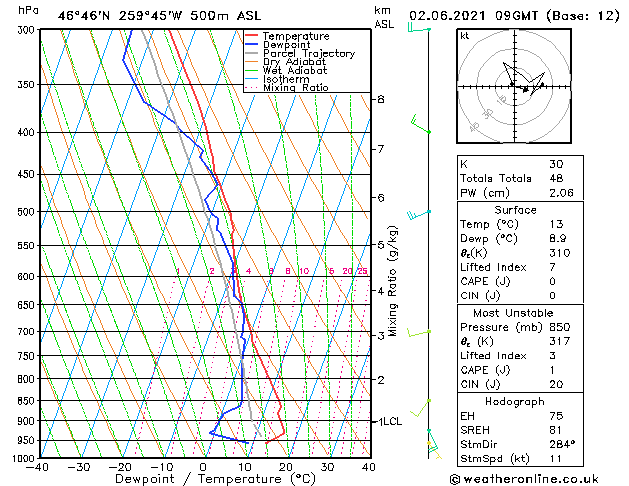Screen dimensions: 629x486
Task: Click the green wind barb at 400 hPa
Action: pyautogui.click(x=421, y=124)
